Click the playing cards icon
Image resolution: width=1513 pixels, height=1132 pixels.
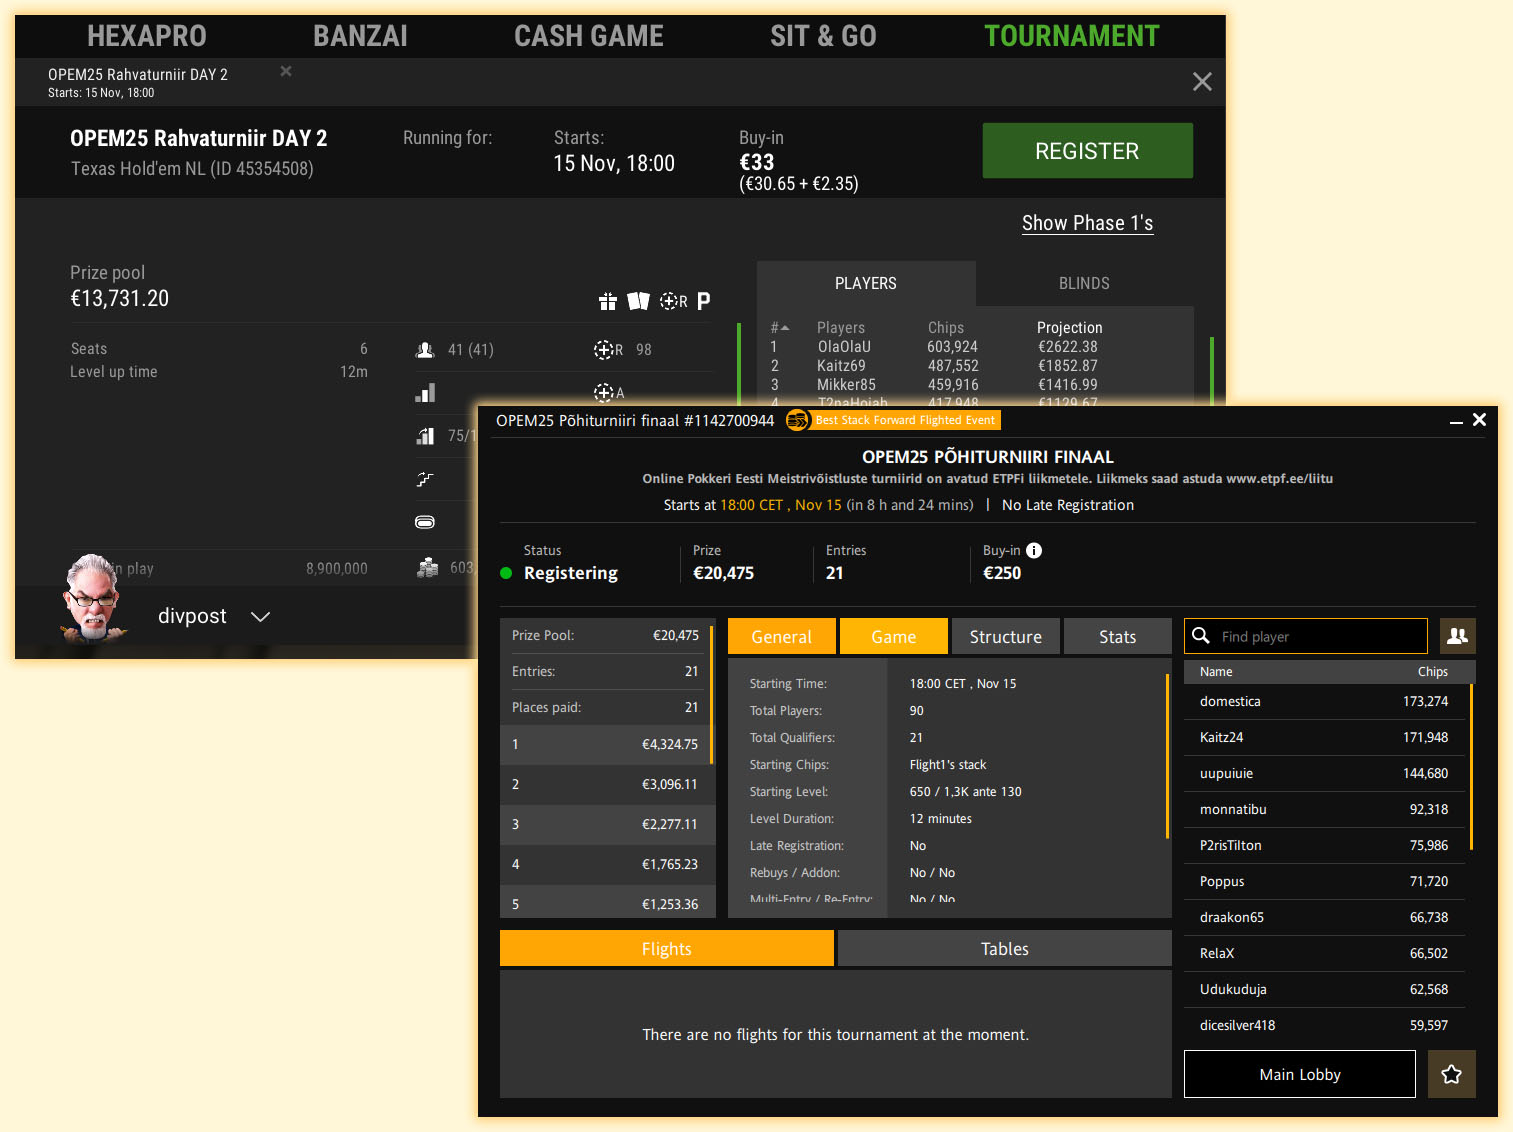(x=638, y=301)
